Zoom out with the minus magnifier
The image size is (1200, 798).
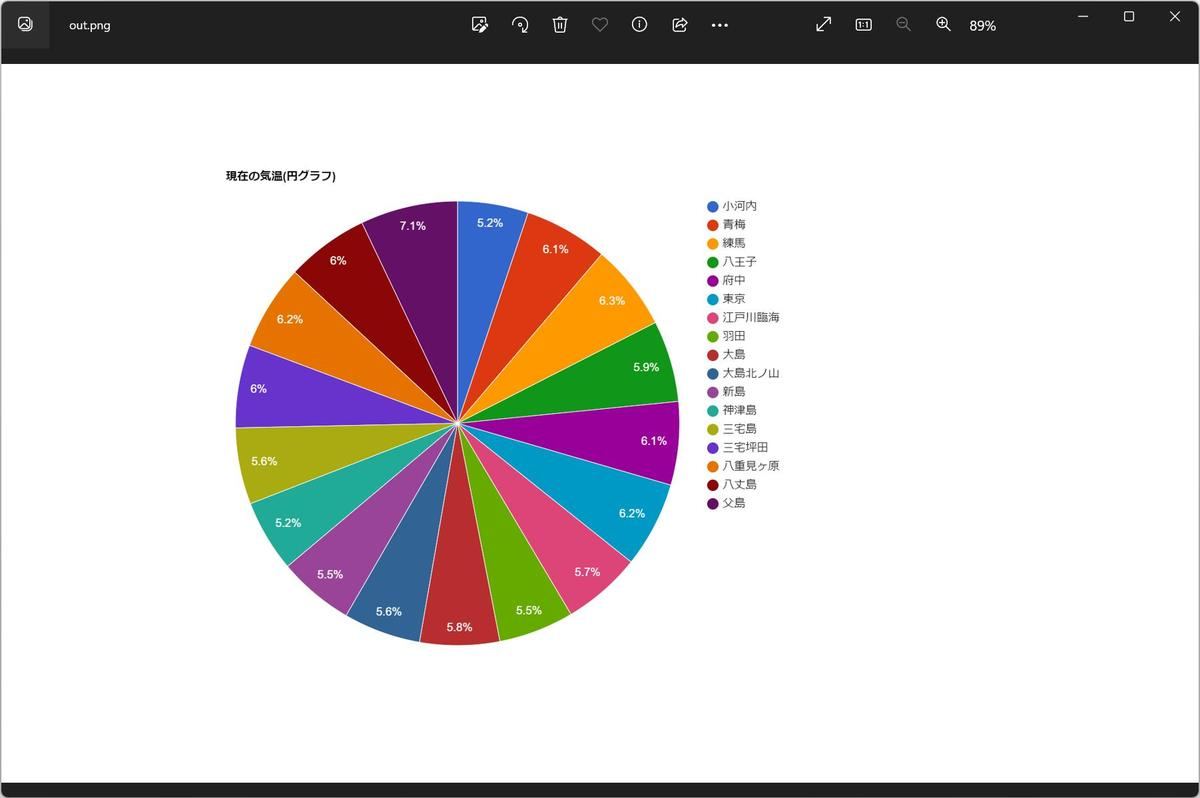click(x=903, y=24)
